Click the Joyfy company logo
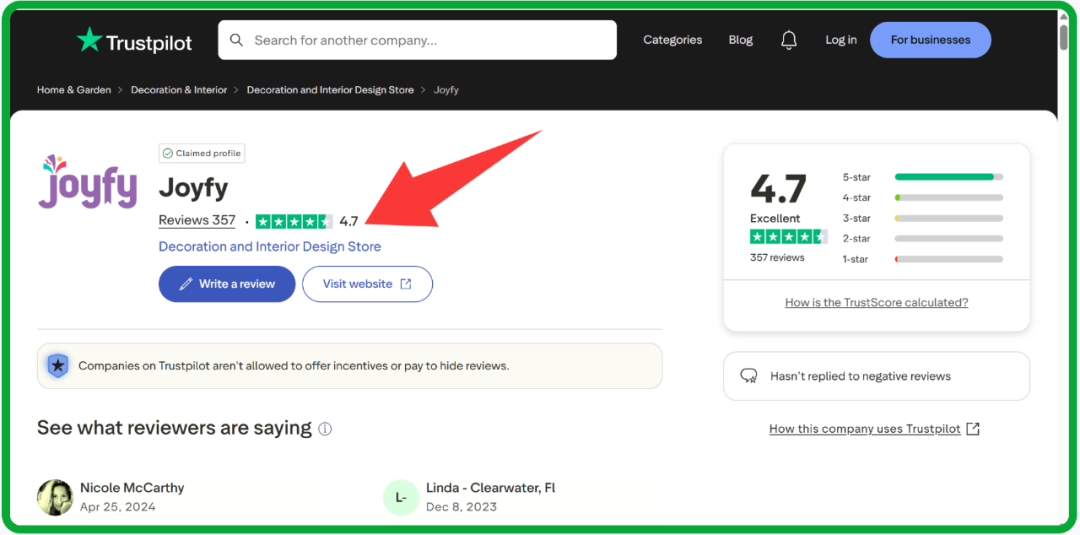Viewport: 1080px width, 535px height. [x=87, y=181]
